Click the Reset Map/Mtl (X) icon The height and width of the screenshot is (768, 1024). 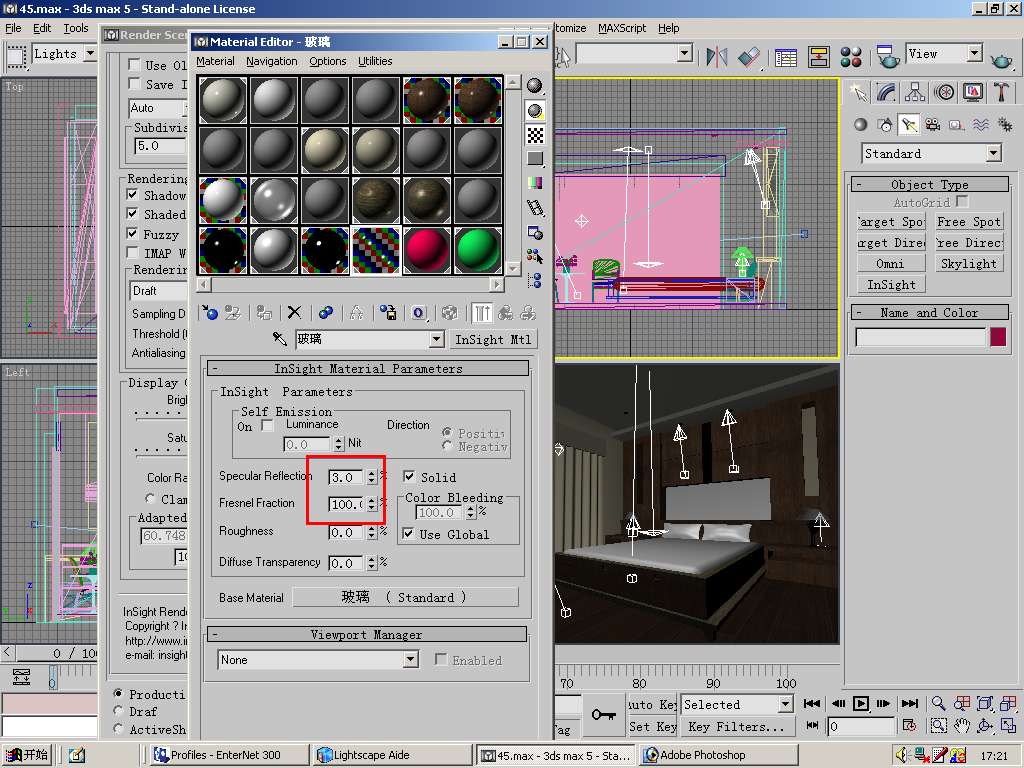point(294,313)
